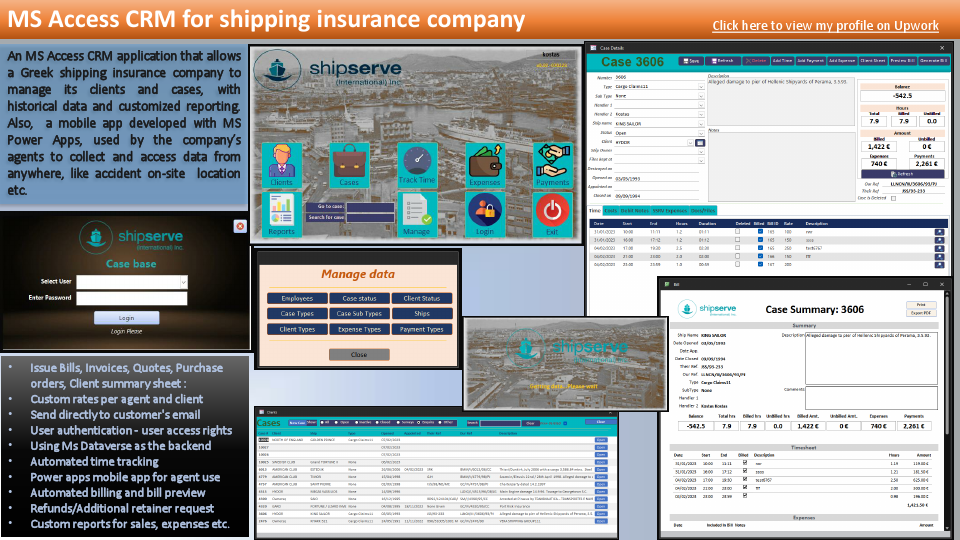The height and width of the screenshot is (540, 960).
Task: Toggle Deleted checkbox in last timesheet row
Action: [737, 264]
